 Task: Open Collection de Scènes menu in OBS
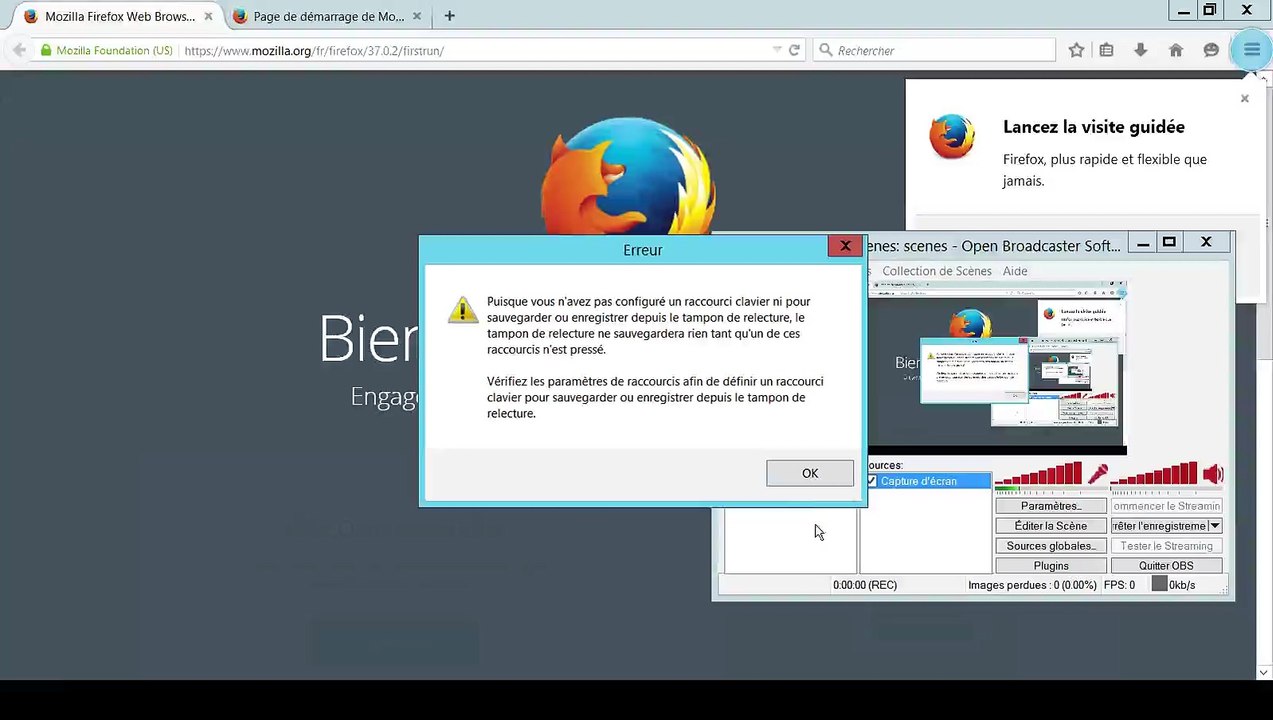click(937, 271)
